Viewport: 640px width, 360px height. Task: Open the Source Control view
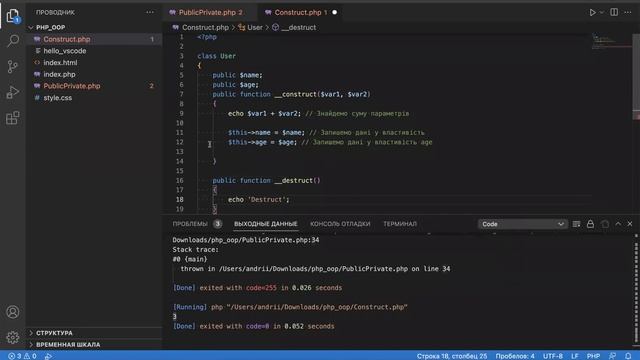pyautogui.click(x=13, y=66)
